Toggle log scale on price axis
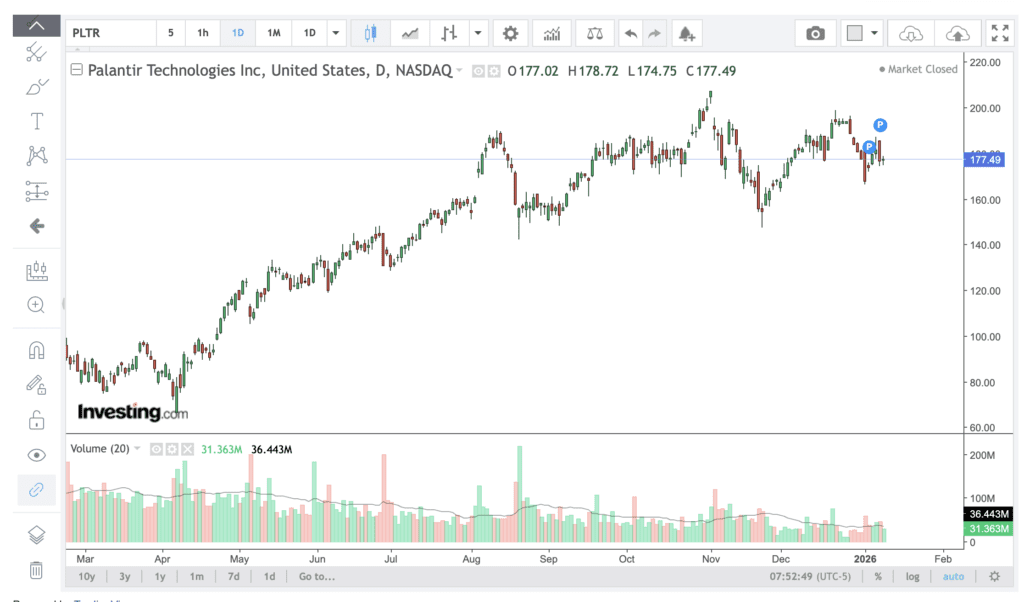 (x=913, y=577)
